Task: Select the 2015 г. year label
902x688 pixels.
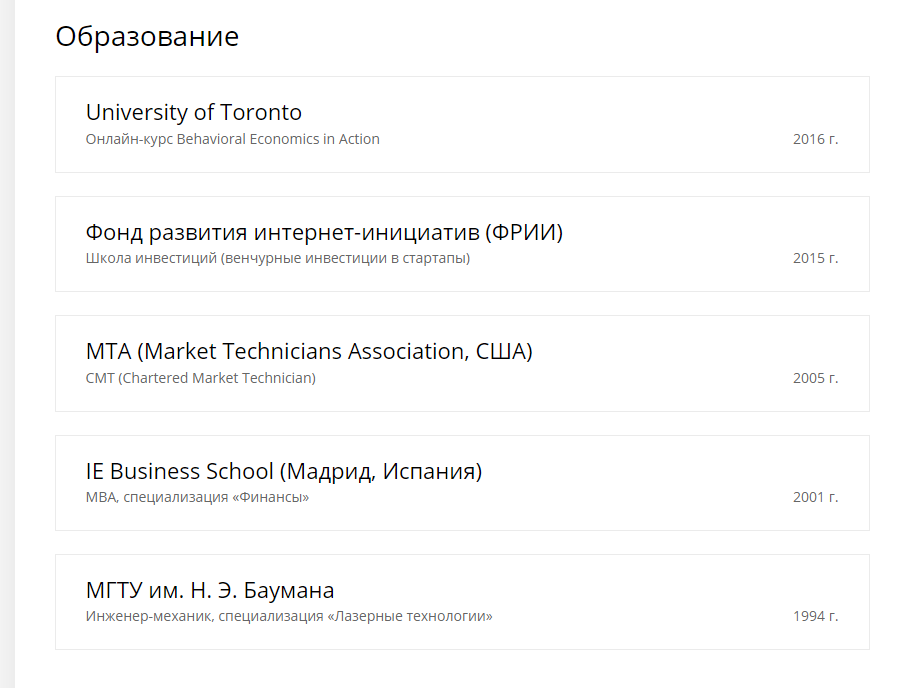Action: click(x=815, y=258)
